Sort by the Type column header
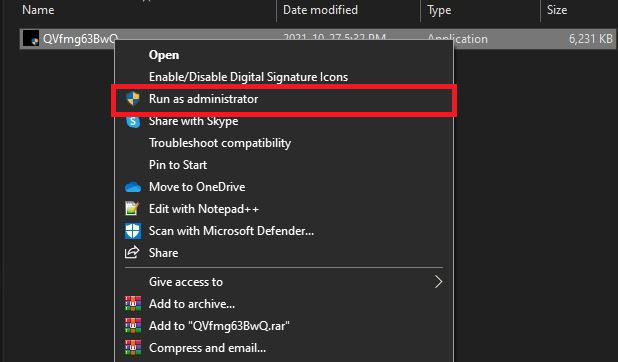Screen dimensions: 618x362 [439, 10]
